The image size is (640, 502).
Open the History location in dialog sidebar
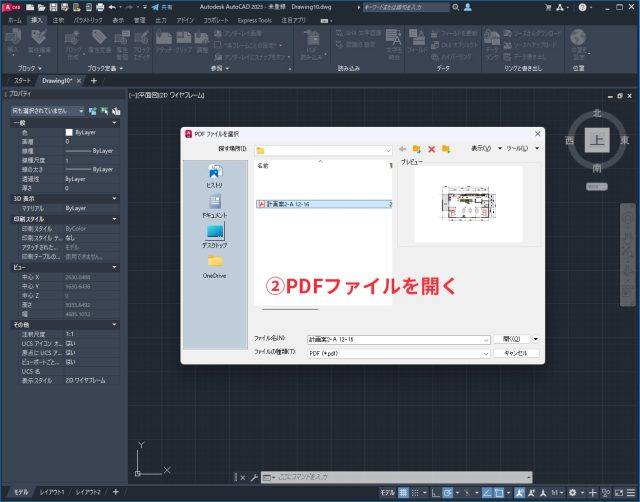pyautogui.click(x=215, y=174)
